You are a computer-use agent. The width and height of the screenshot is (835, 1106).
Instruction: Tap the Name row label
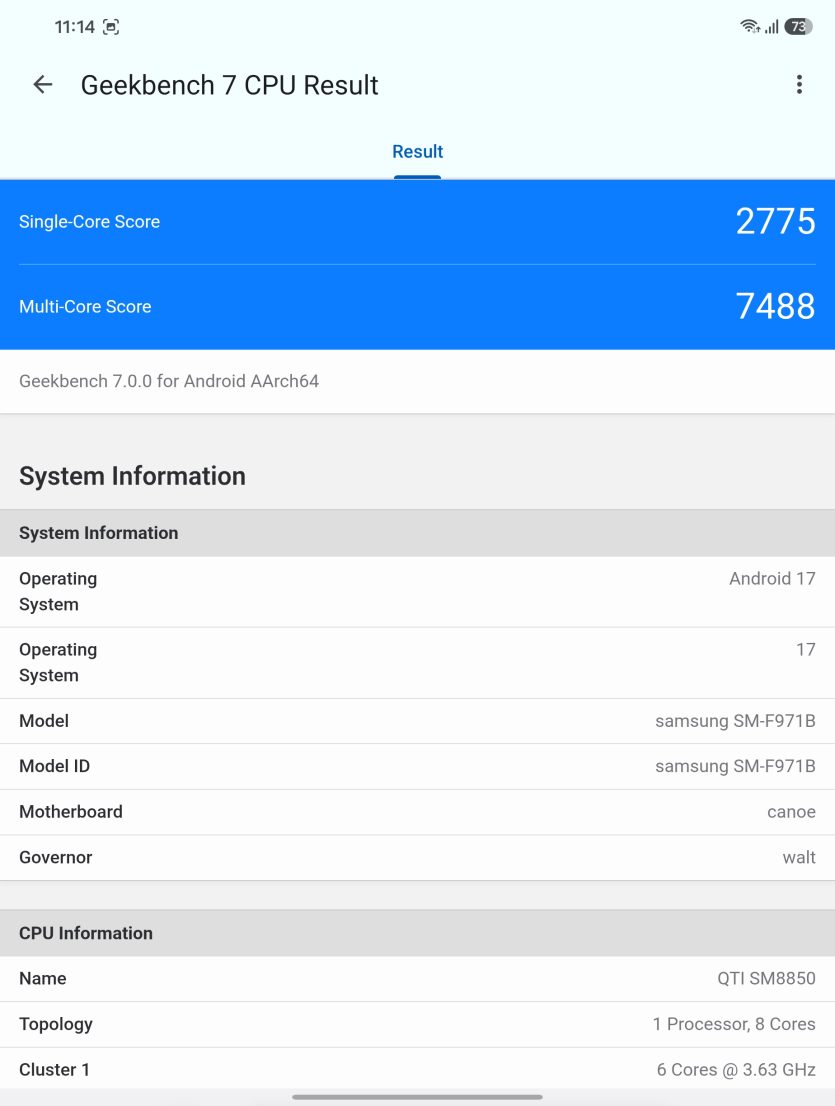click(42, 978)
